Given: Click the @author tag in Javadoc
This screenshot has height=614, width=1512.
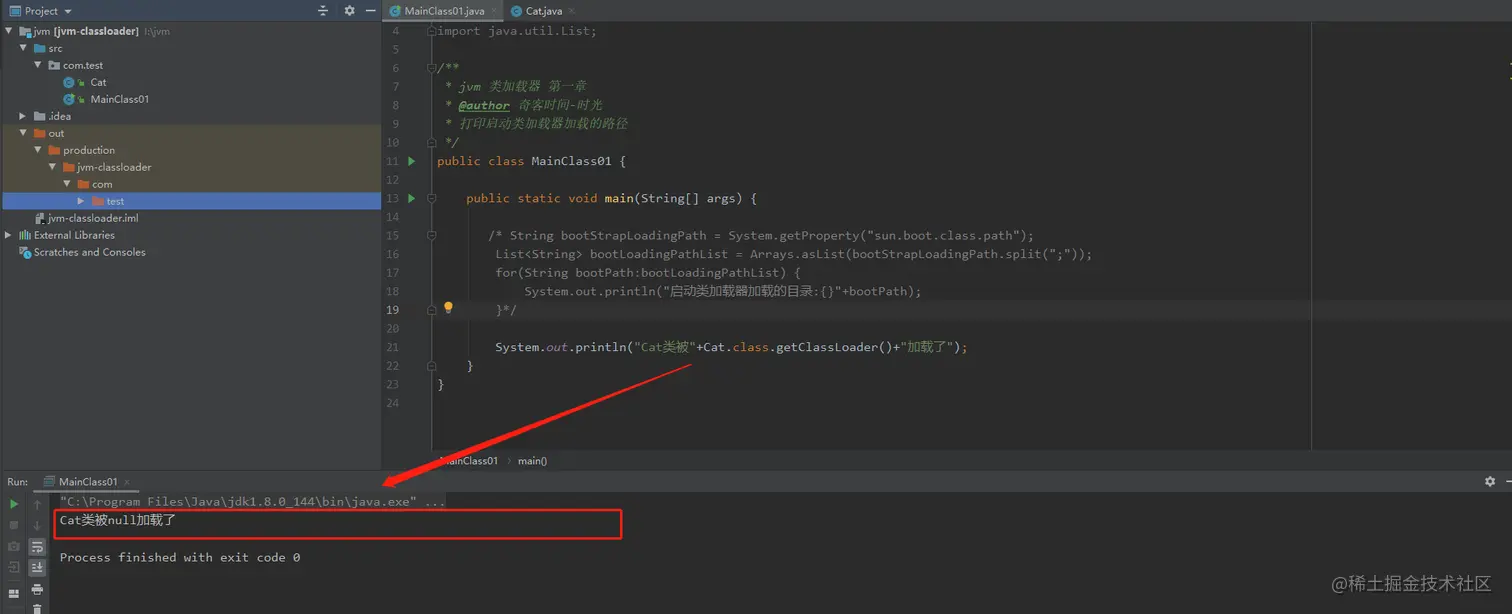Looking at the screenshot, I should tap(484, 105).
